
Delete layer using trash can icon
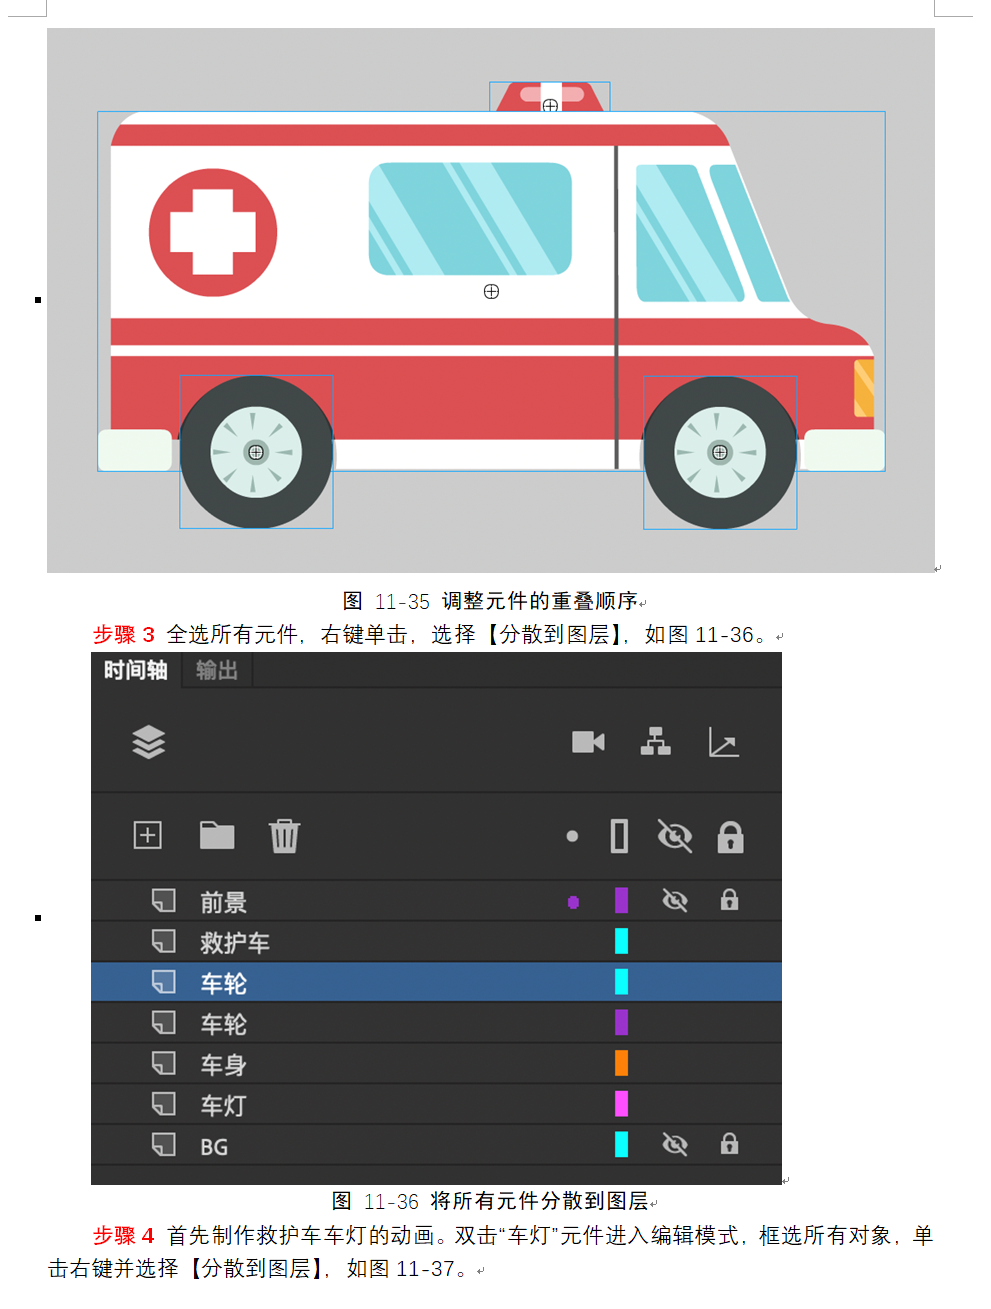tap(284, 836)
